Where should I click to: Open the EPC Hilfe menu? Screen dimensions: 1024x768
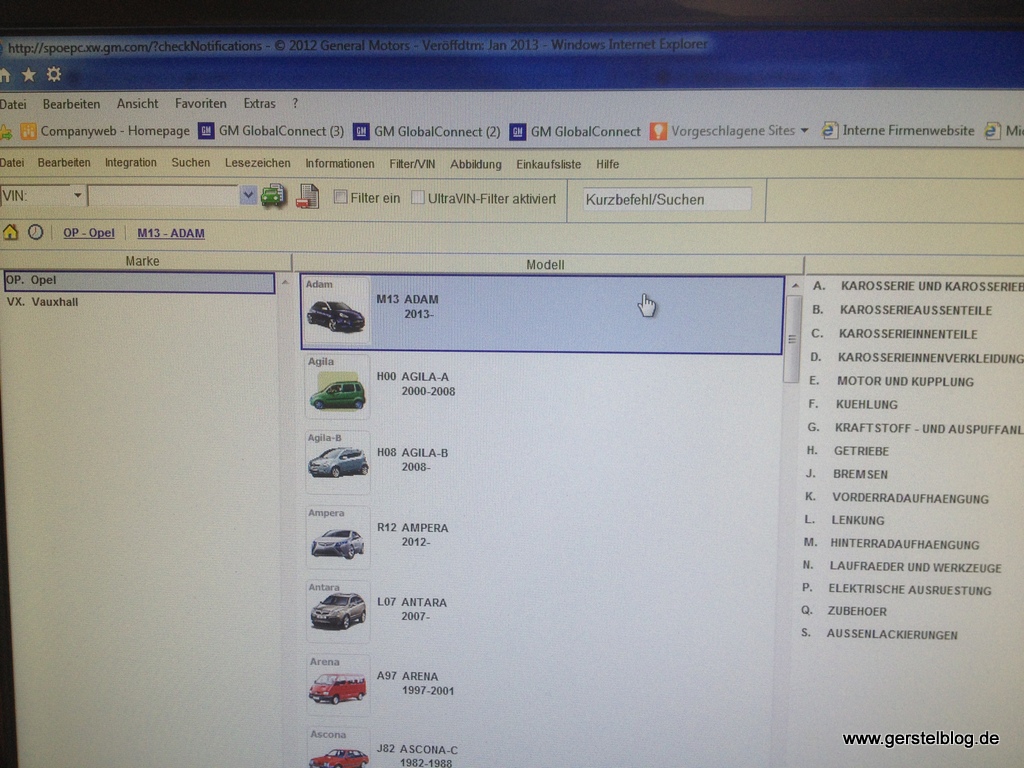pos(607,165)
